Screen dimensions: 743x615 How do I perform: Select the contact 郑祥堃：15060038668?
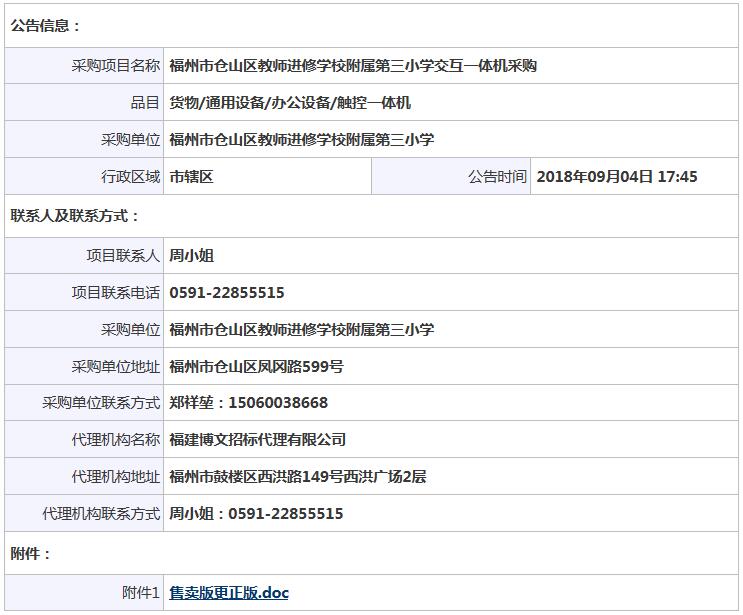coord(248,403)
